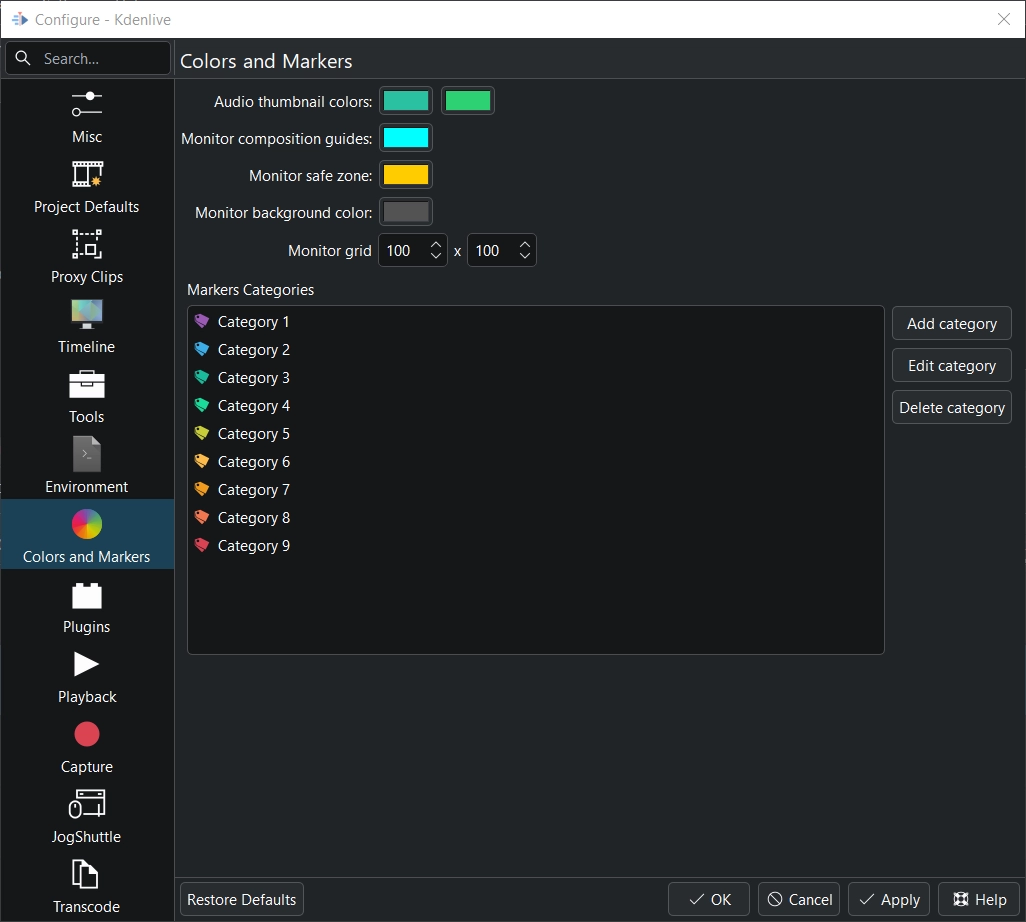Add a new marker category

pos(951,323)
